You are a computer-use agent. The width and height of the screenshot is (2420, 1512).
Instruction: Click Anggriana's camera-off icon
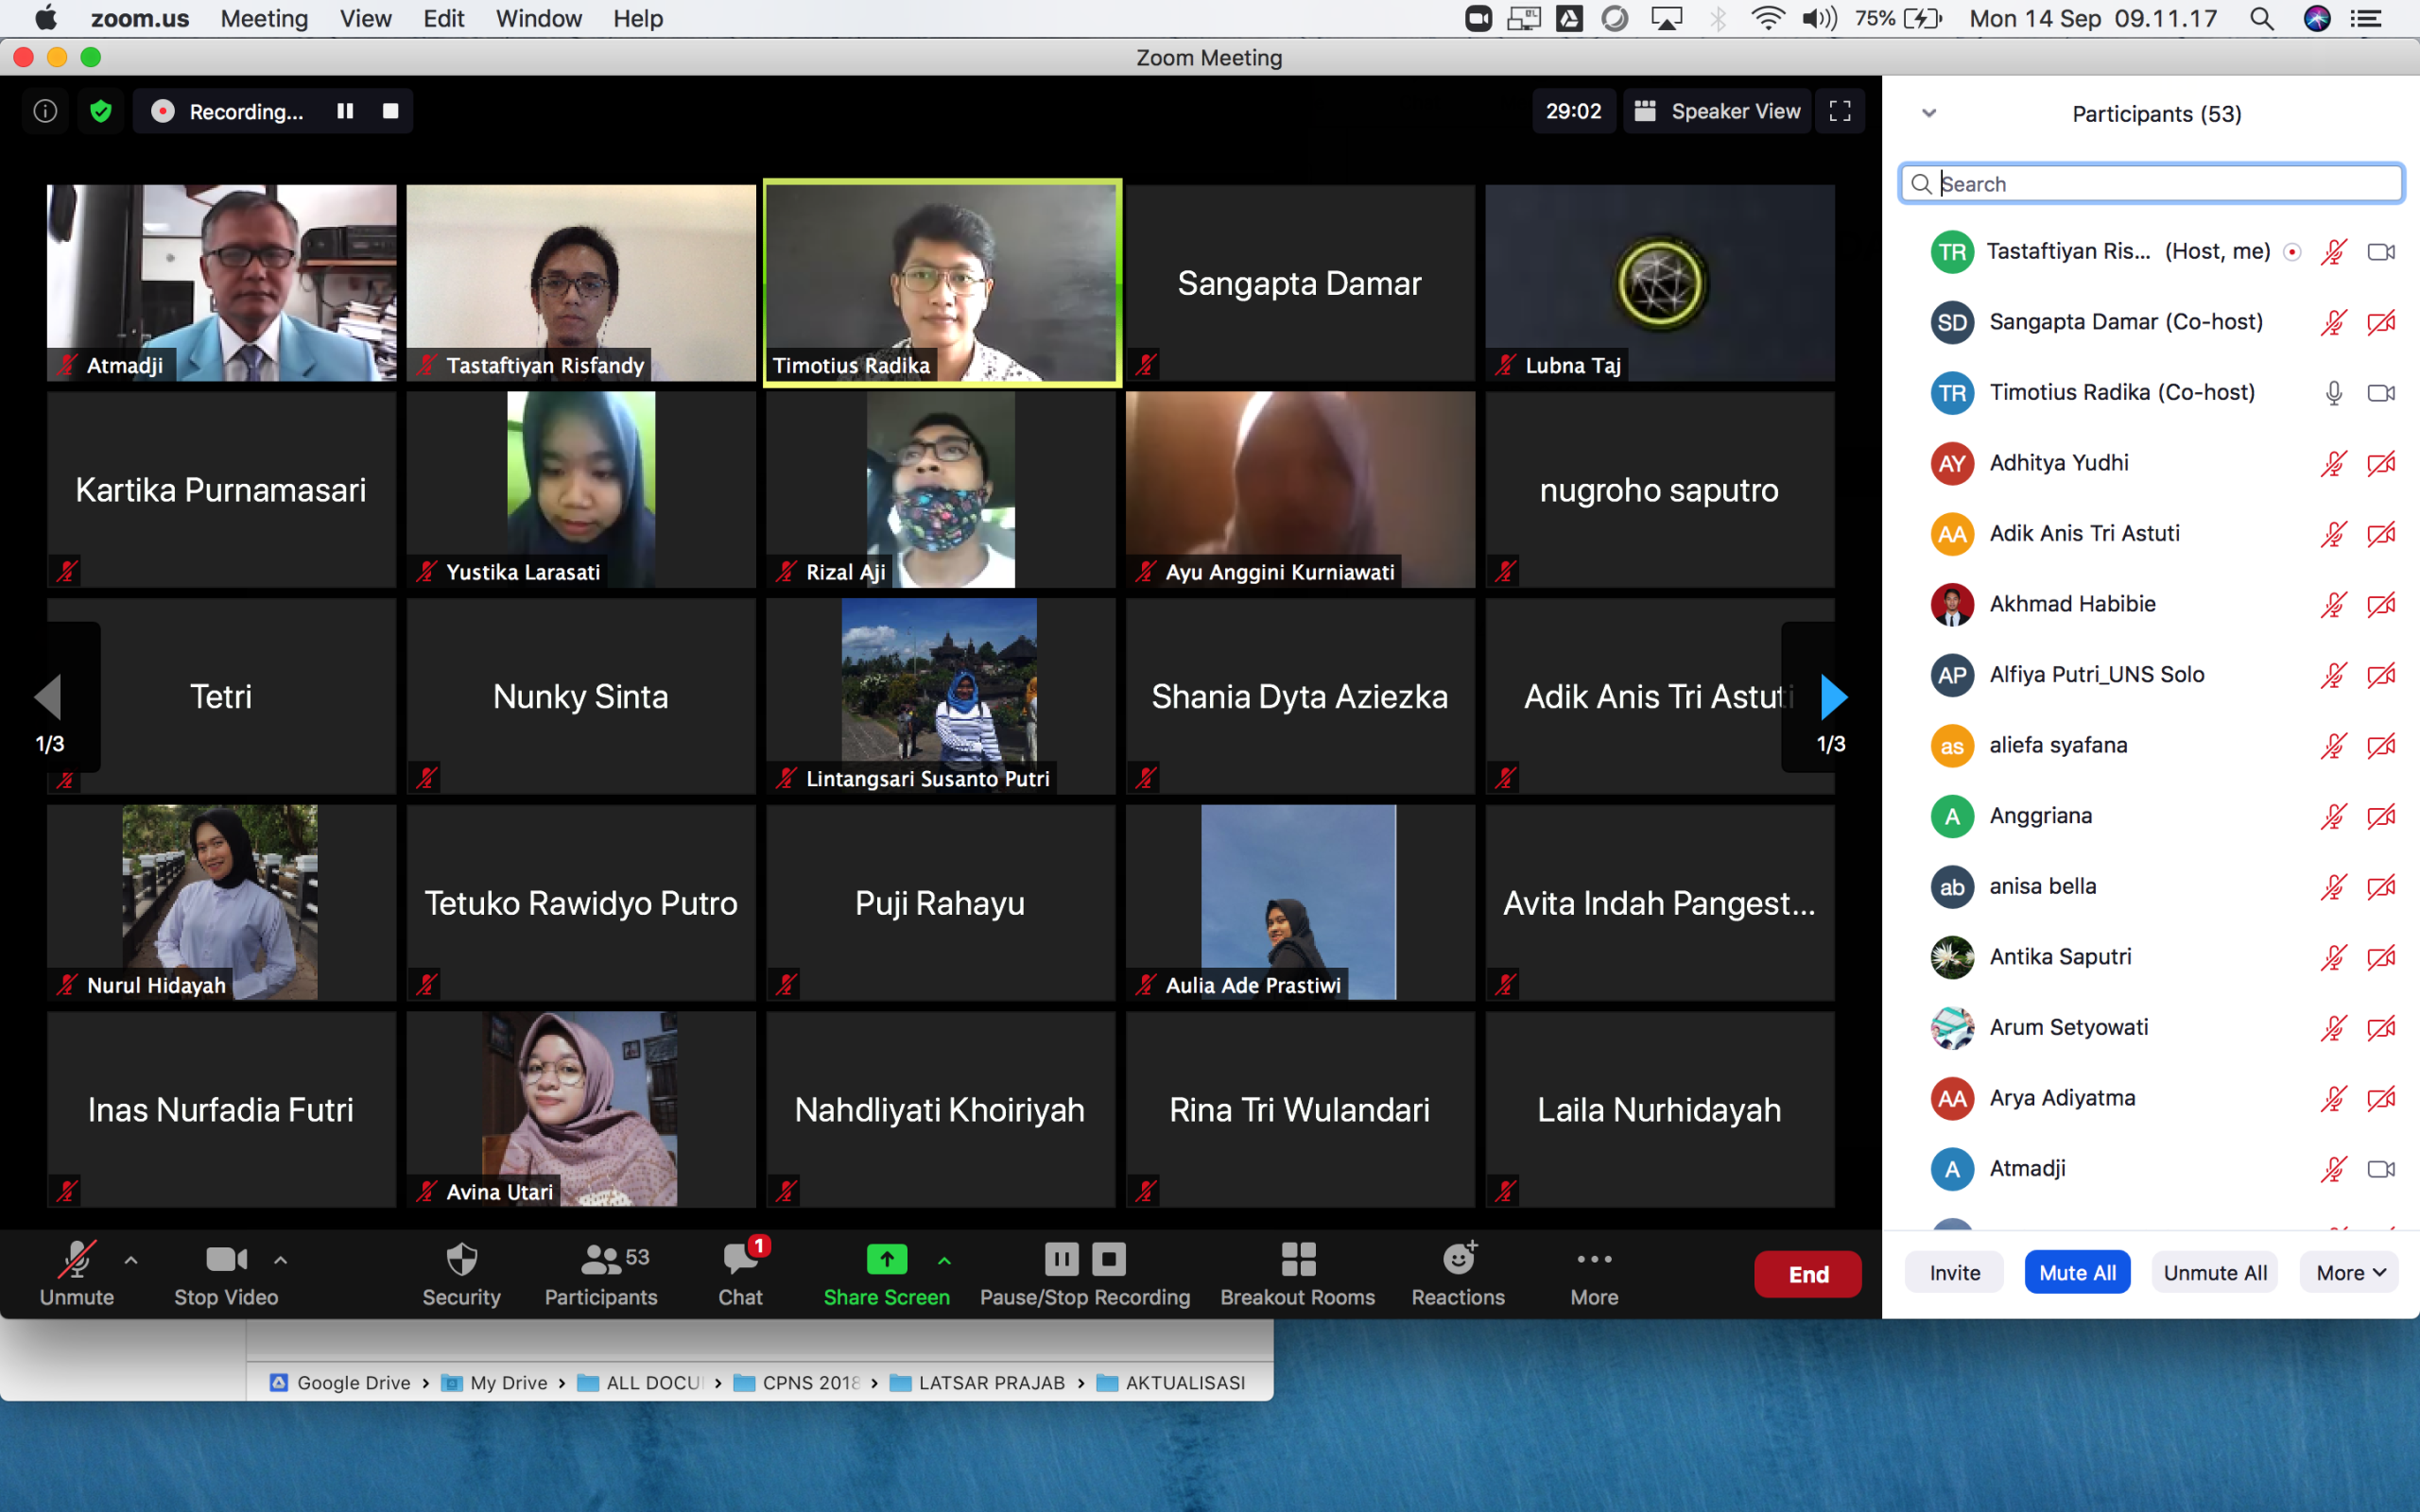pyautogui.click(x=2381, y=816)
